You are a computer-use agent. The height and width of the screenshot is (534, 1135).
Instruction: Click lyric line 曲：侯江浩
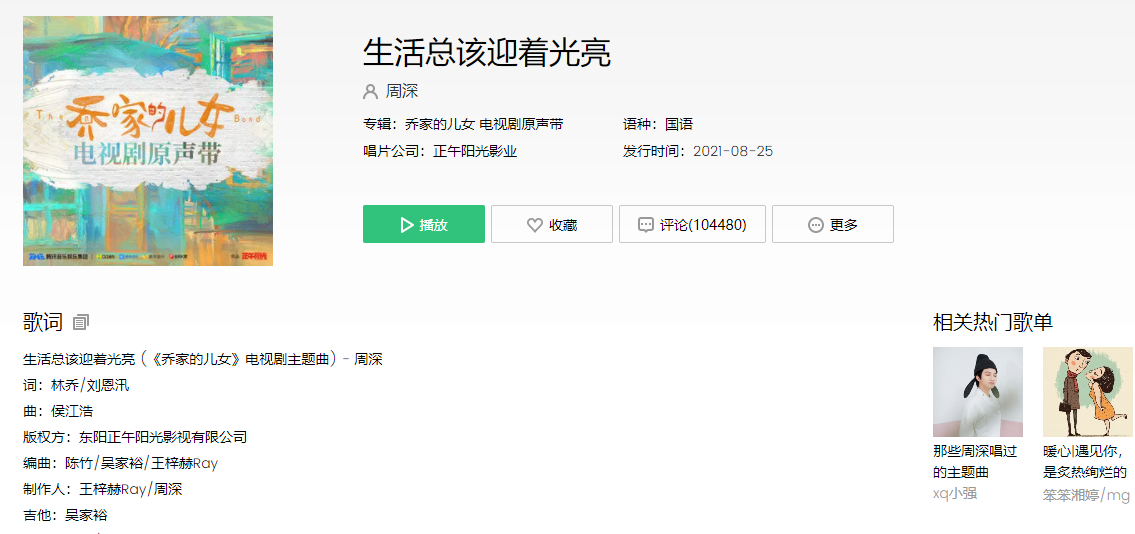58,411
